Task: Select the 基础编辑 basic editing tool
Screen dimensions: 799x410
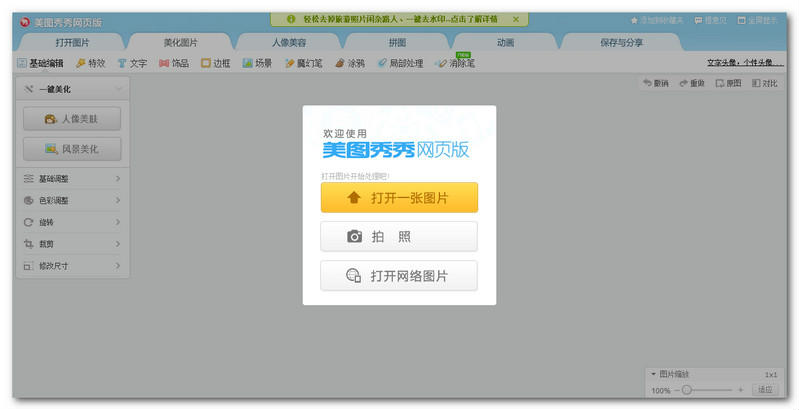Action: click(40, 64)
